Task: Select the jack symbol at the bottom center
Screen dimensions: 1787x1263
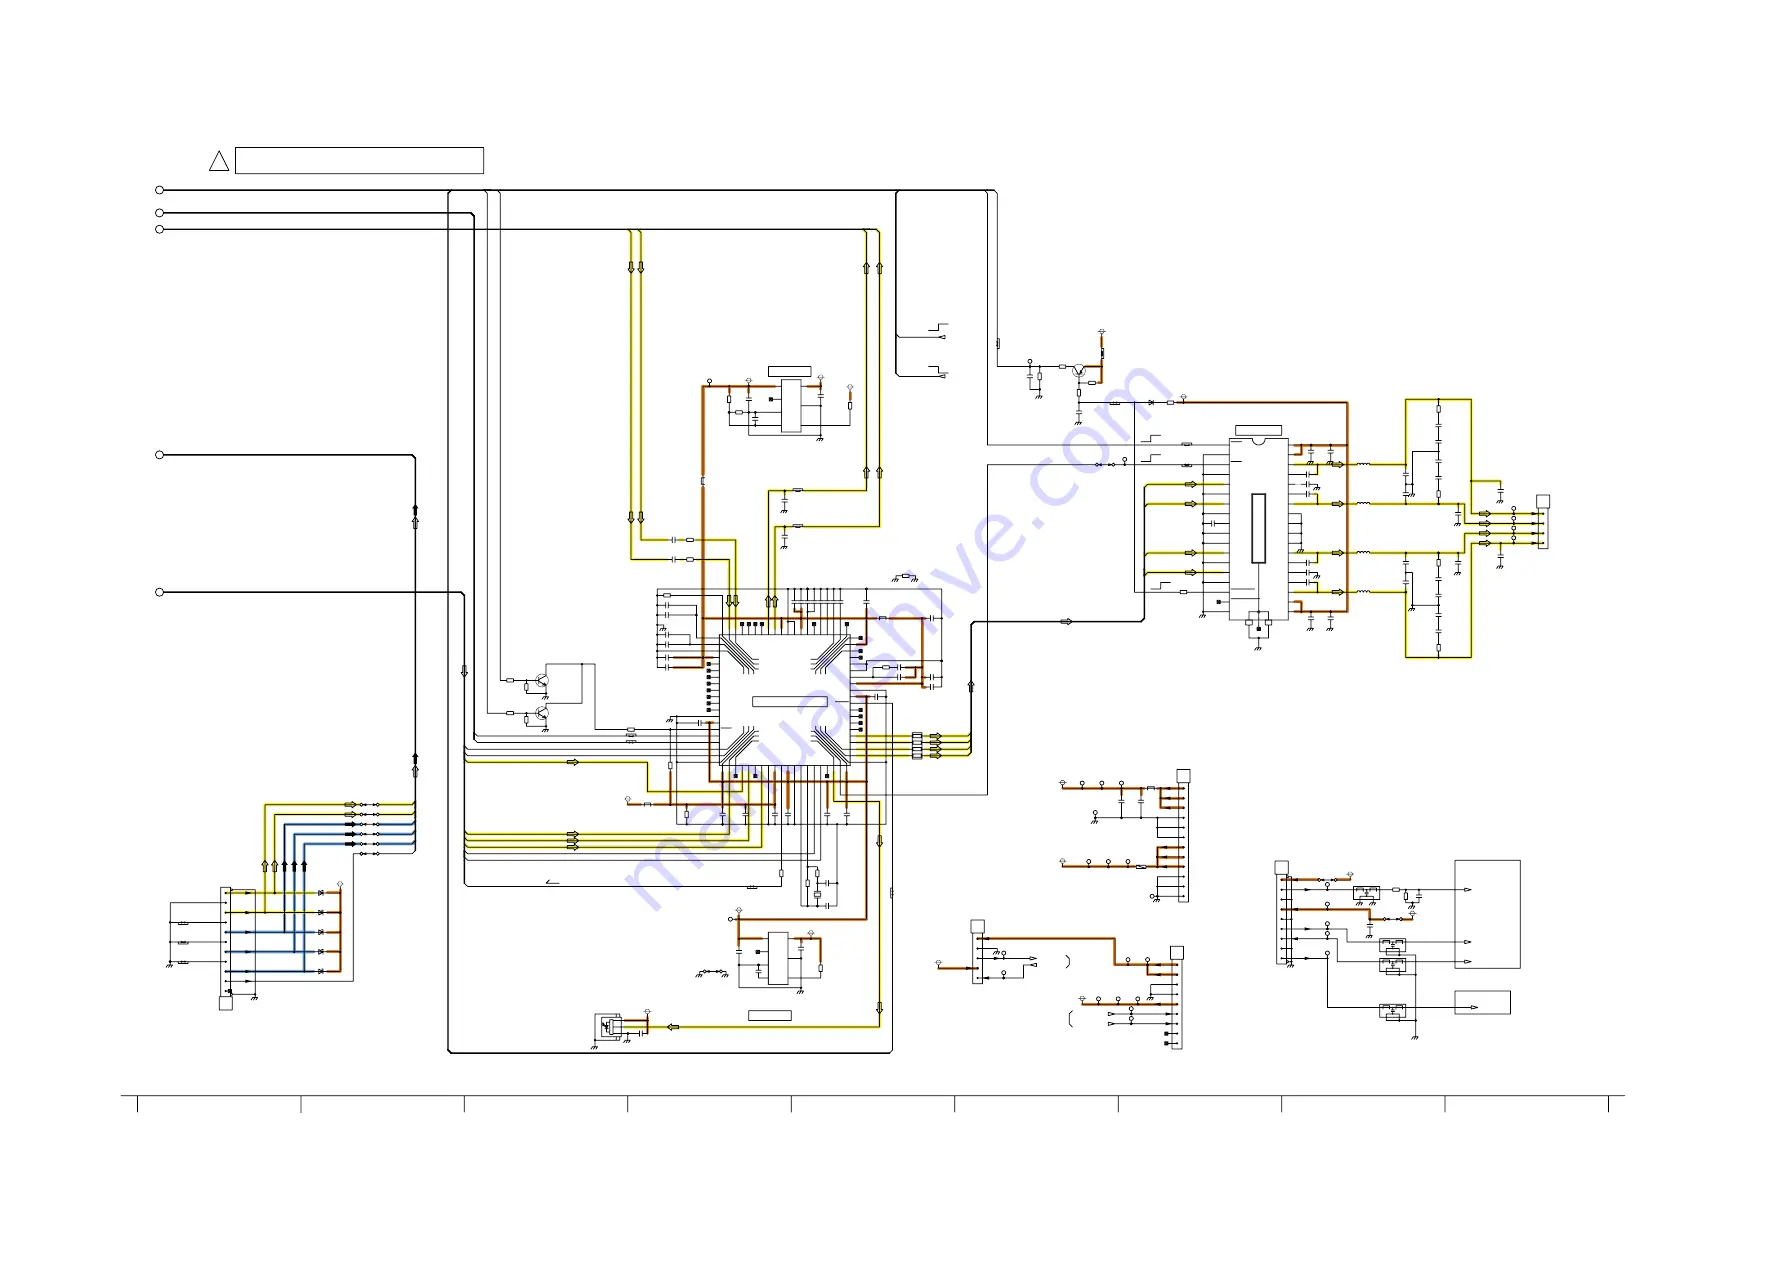Action: (x=607, y=1026)
